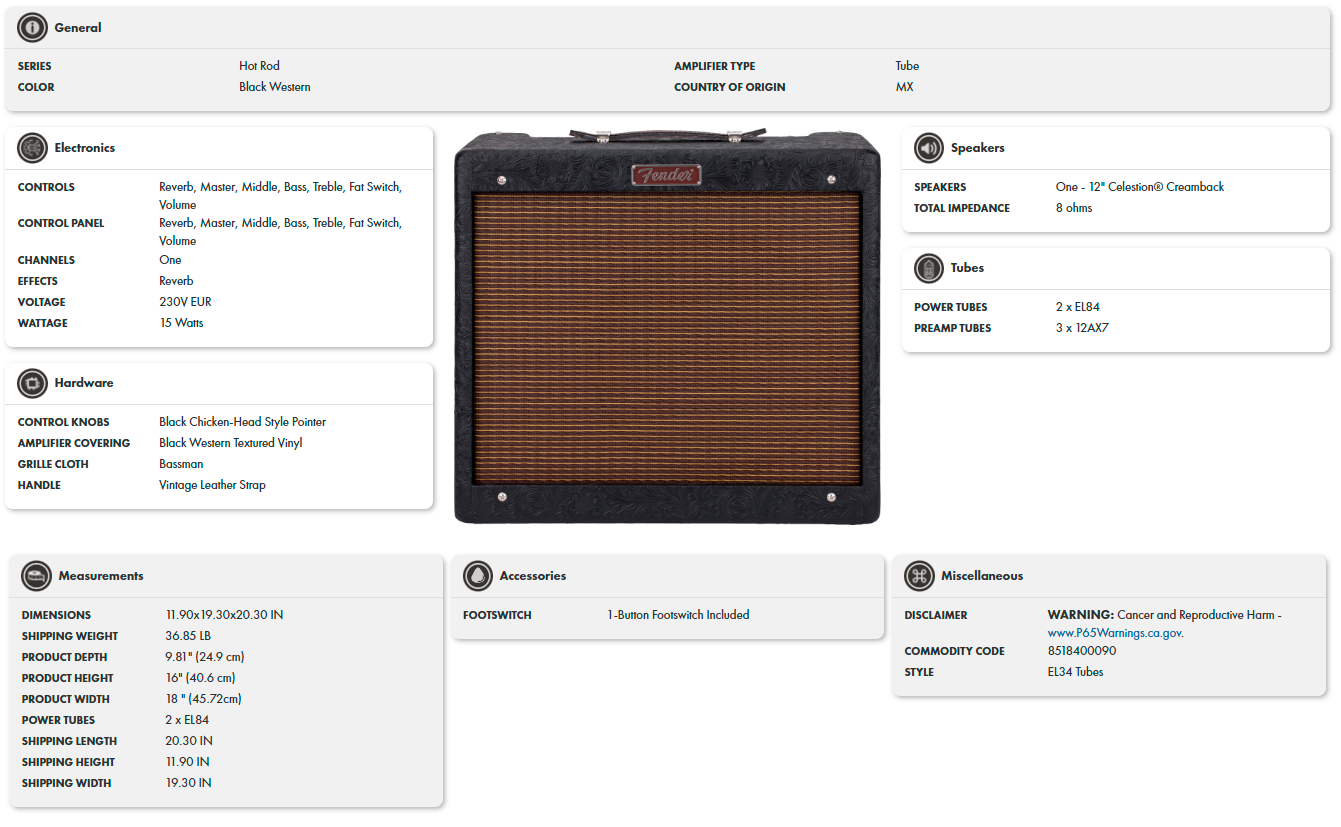Click the Tubes section icon
The height and width of the screenshot is (827, 1341).
tap(929, 268)
